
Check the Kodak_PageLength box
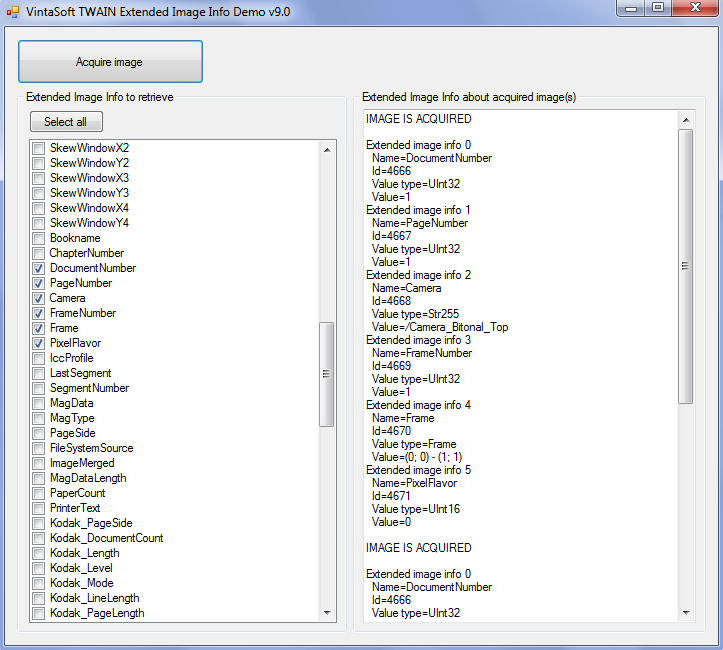pyautogui.click(x=39, y=614)
